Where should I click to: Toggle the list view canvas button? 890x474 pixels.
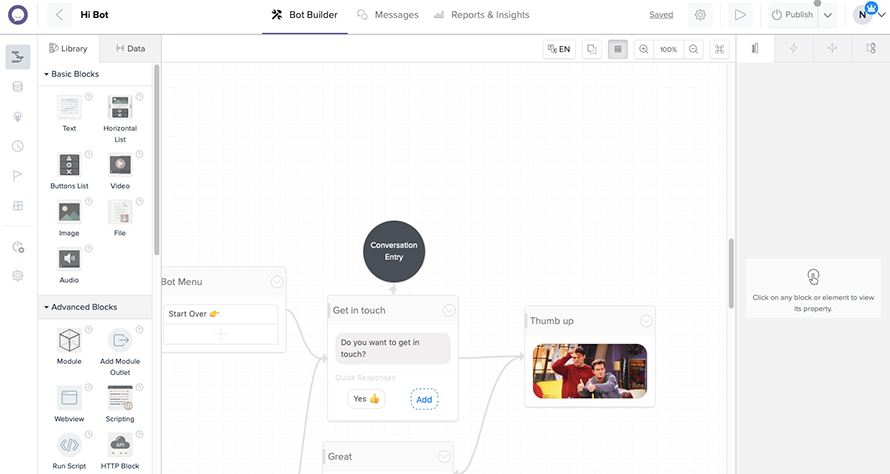coord(618,49)
